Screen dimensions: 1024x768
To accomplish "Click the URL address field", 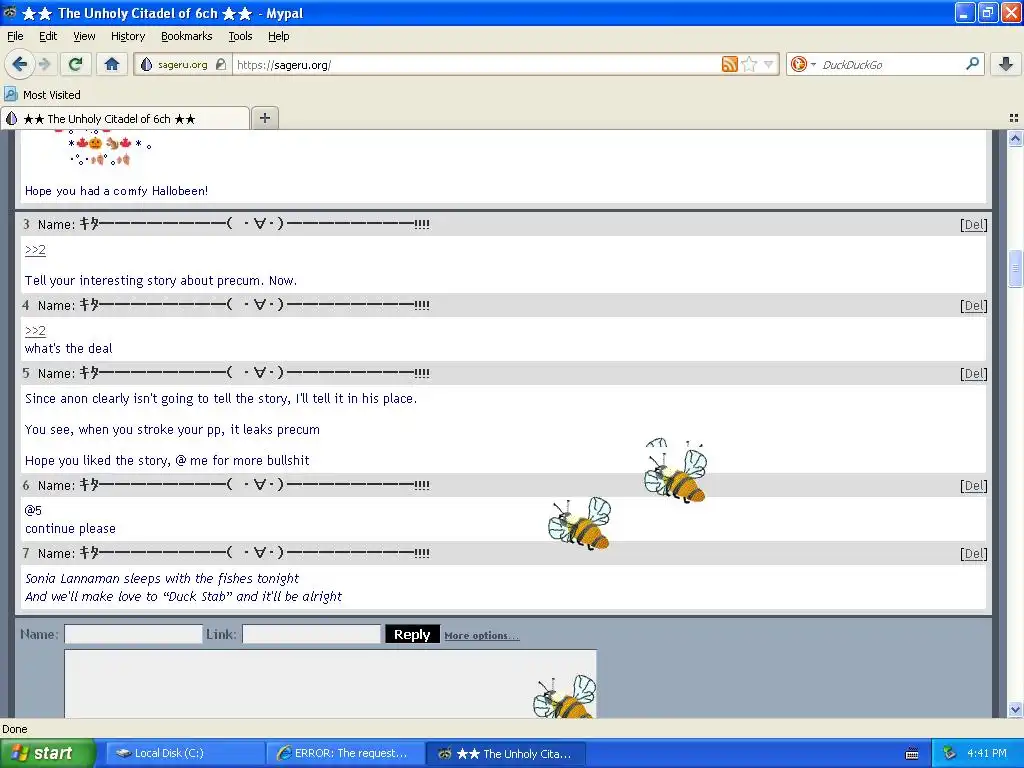I will coord(477,65).
